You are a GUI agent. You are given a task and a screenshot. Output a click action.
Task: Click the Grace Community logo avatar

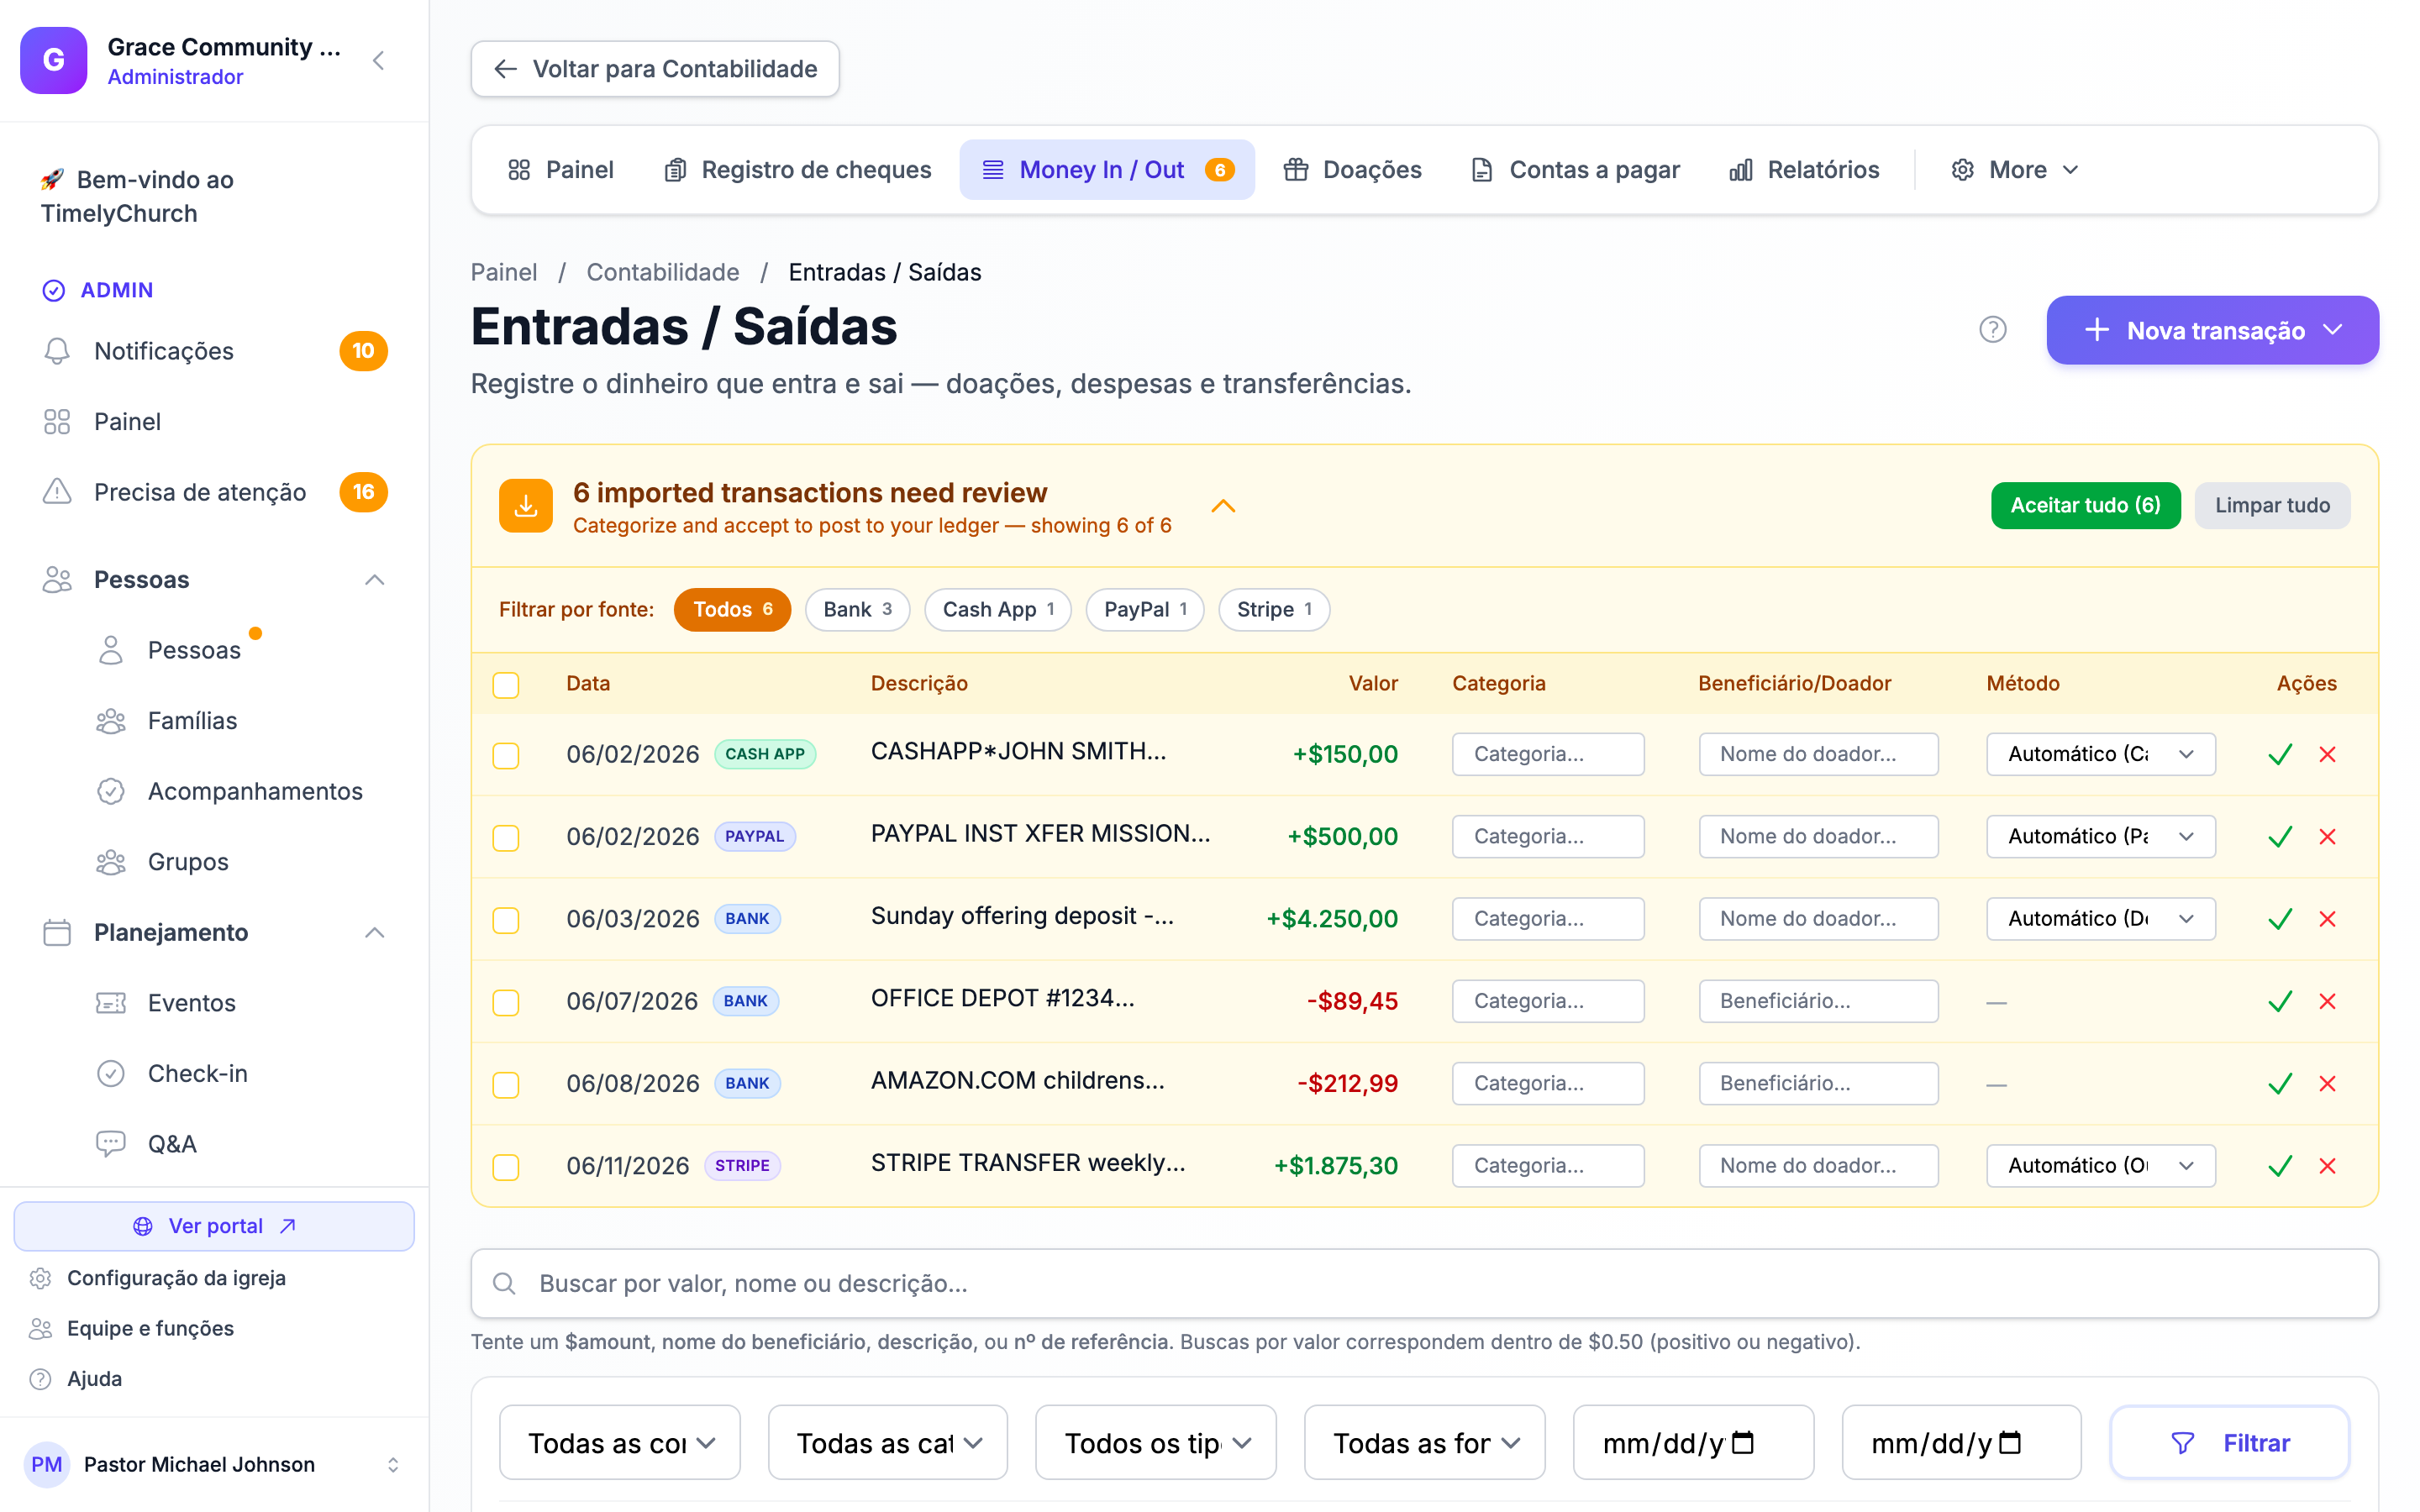[x=54, y=61]
